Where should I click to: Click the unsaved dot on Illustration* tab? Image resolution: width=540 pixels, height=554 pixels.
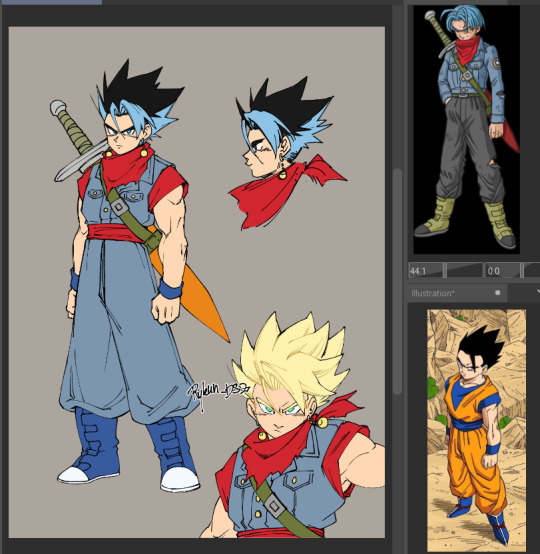498,293
